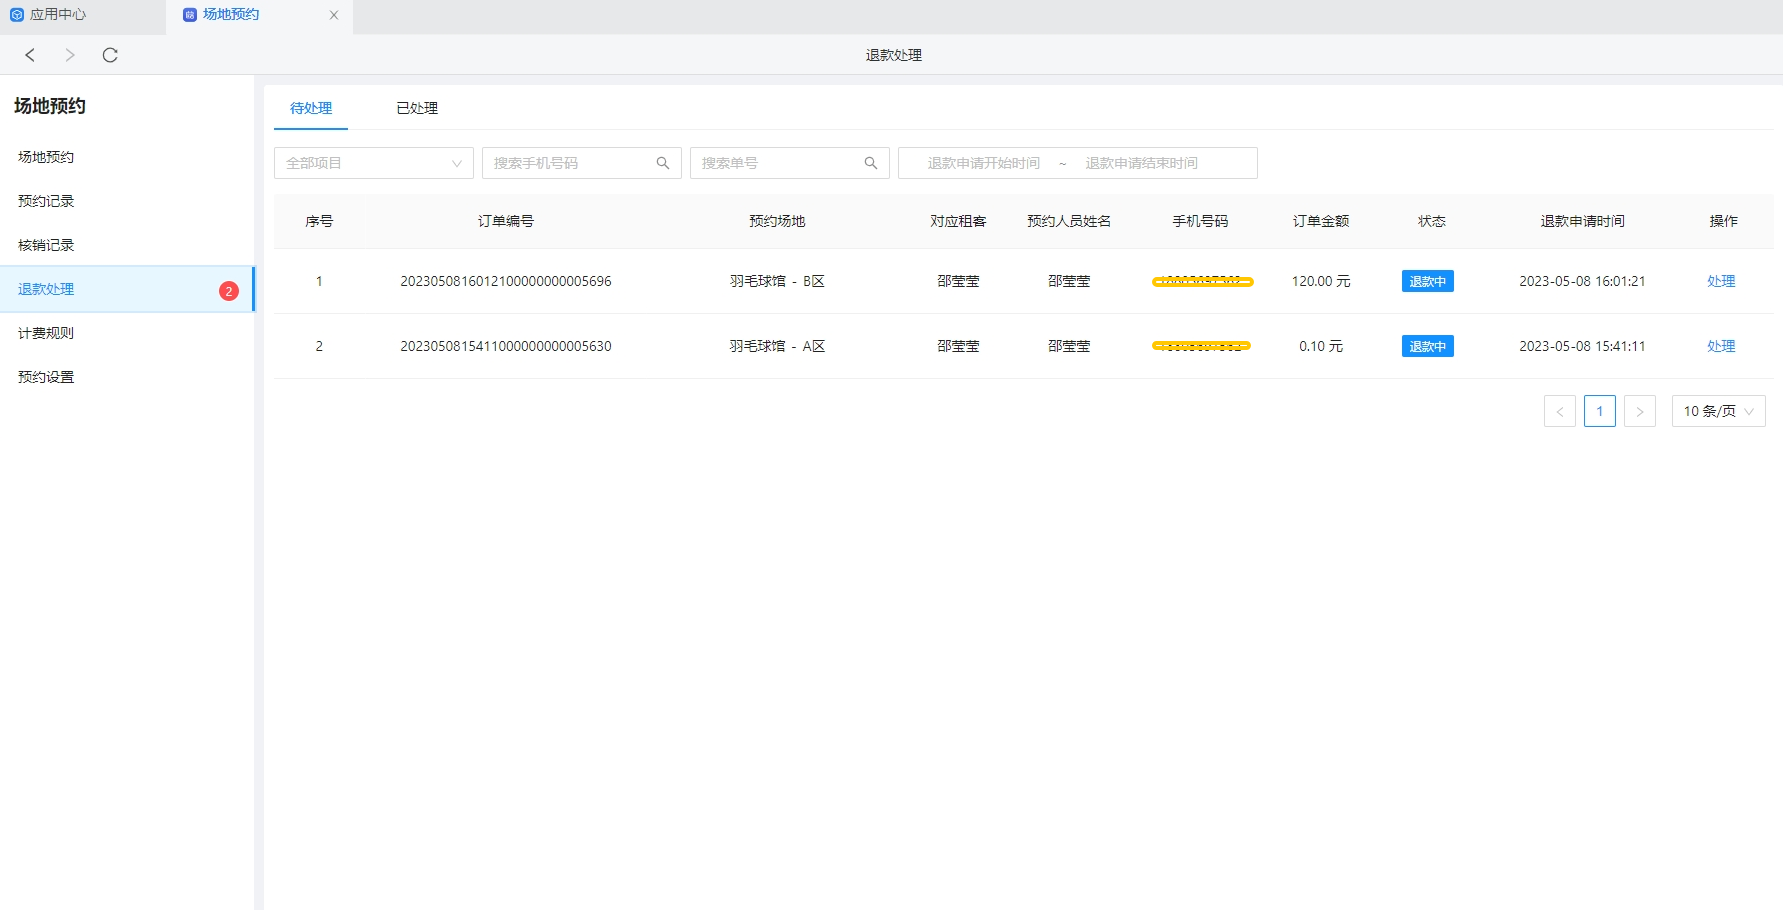The width and height of the screenshot is (1783, 910).
Task: Click the browser back arrow
Action: click(30, 55)
